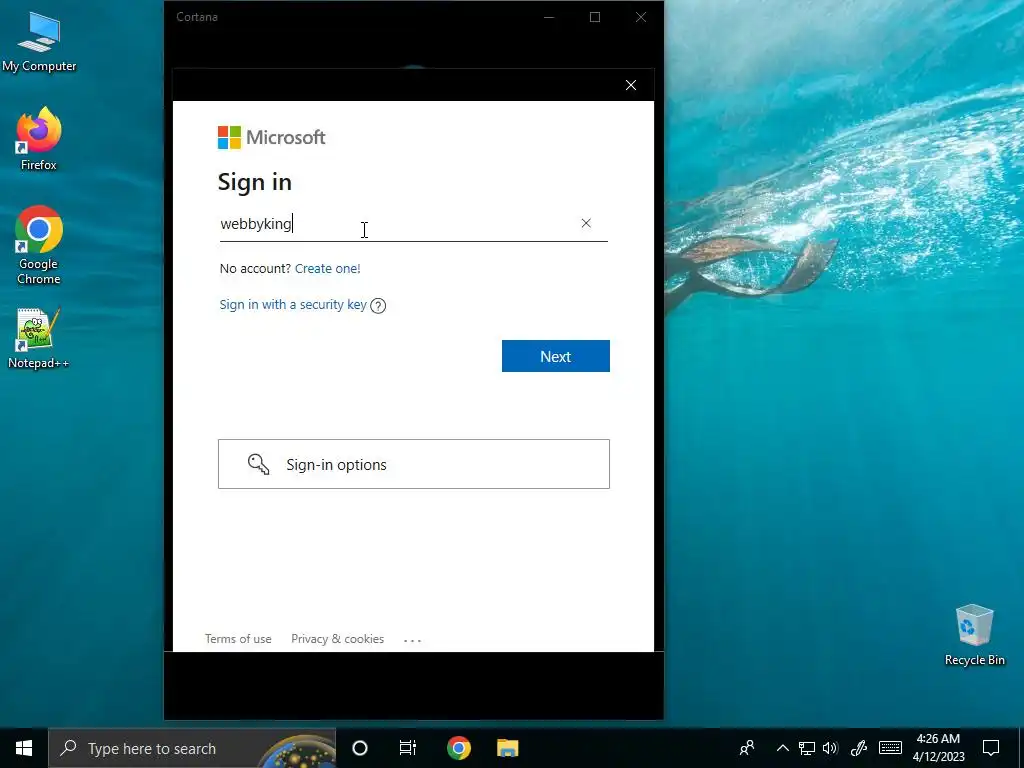Screen dimensions: 1024x768
Task: Click the Sign in heading
Action: point(255,182)
